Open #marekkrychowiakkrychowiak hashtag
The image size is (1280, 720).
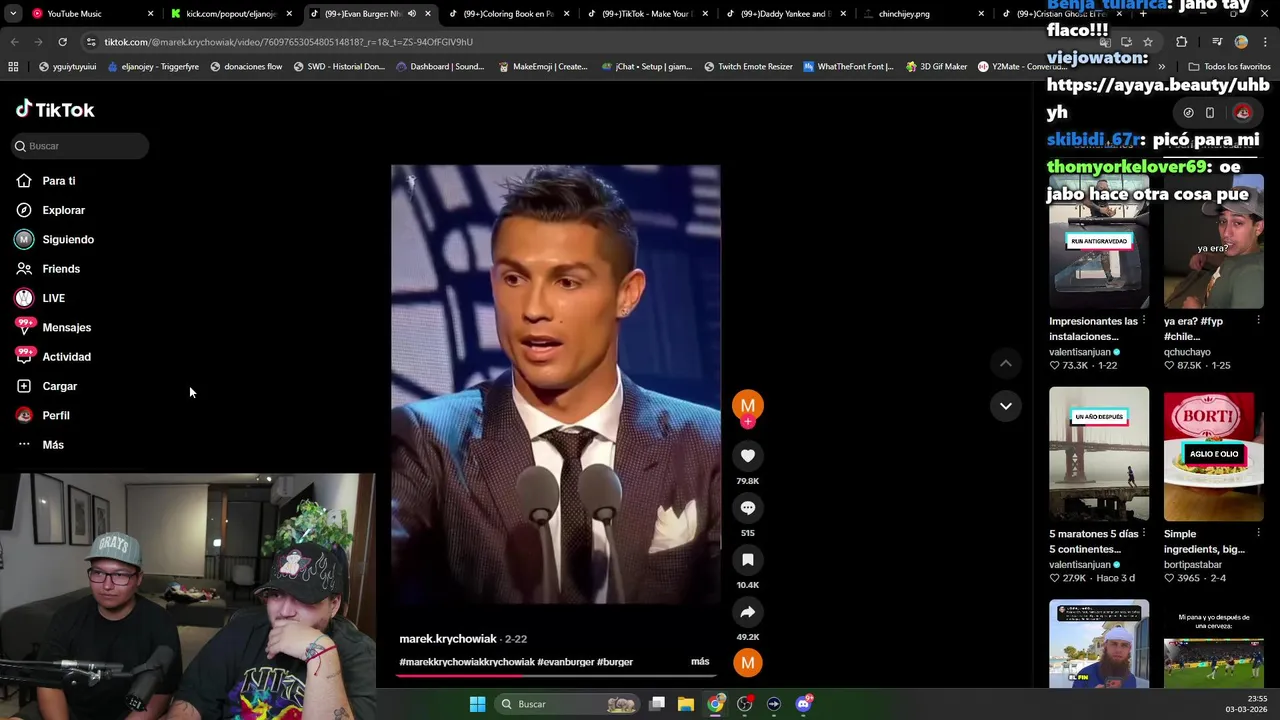click(467, 662)
